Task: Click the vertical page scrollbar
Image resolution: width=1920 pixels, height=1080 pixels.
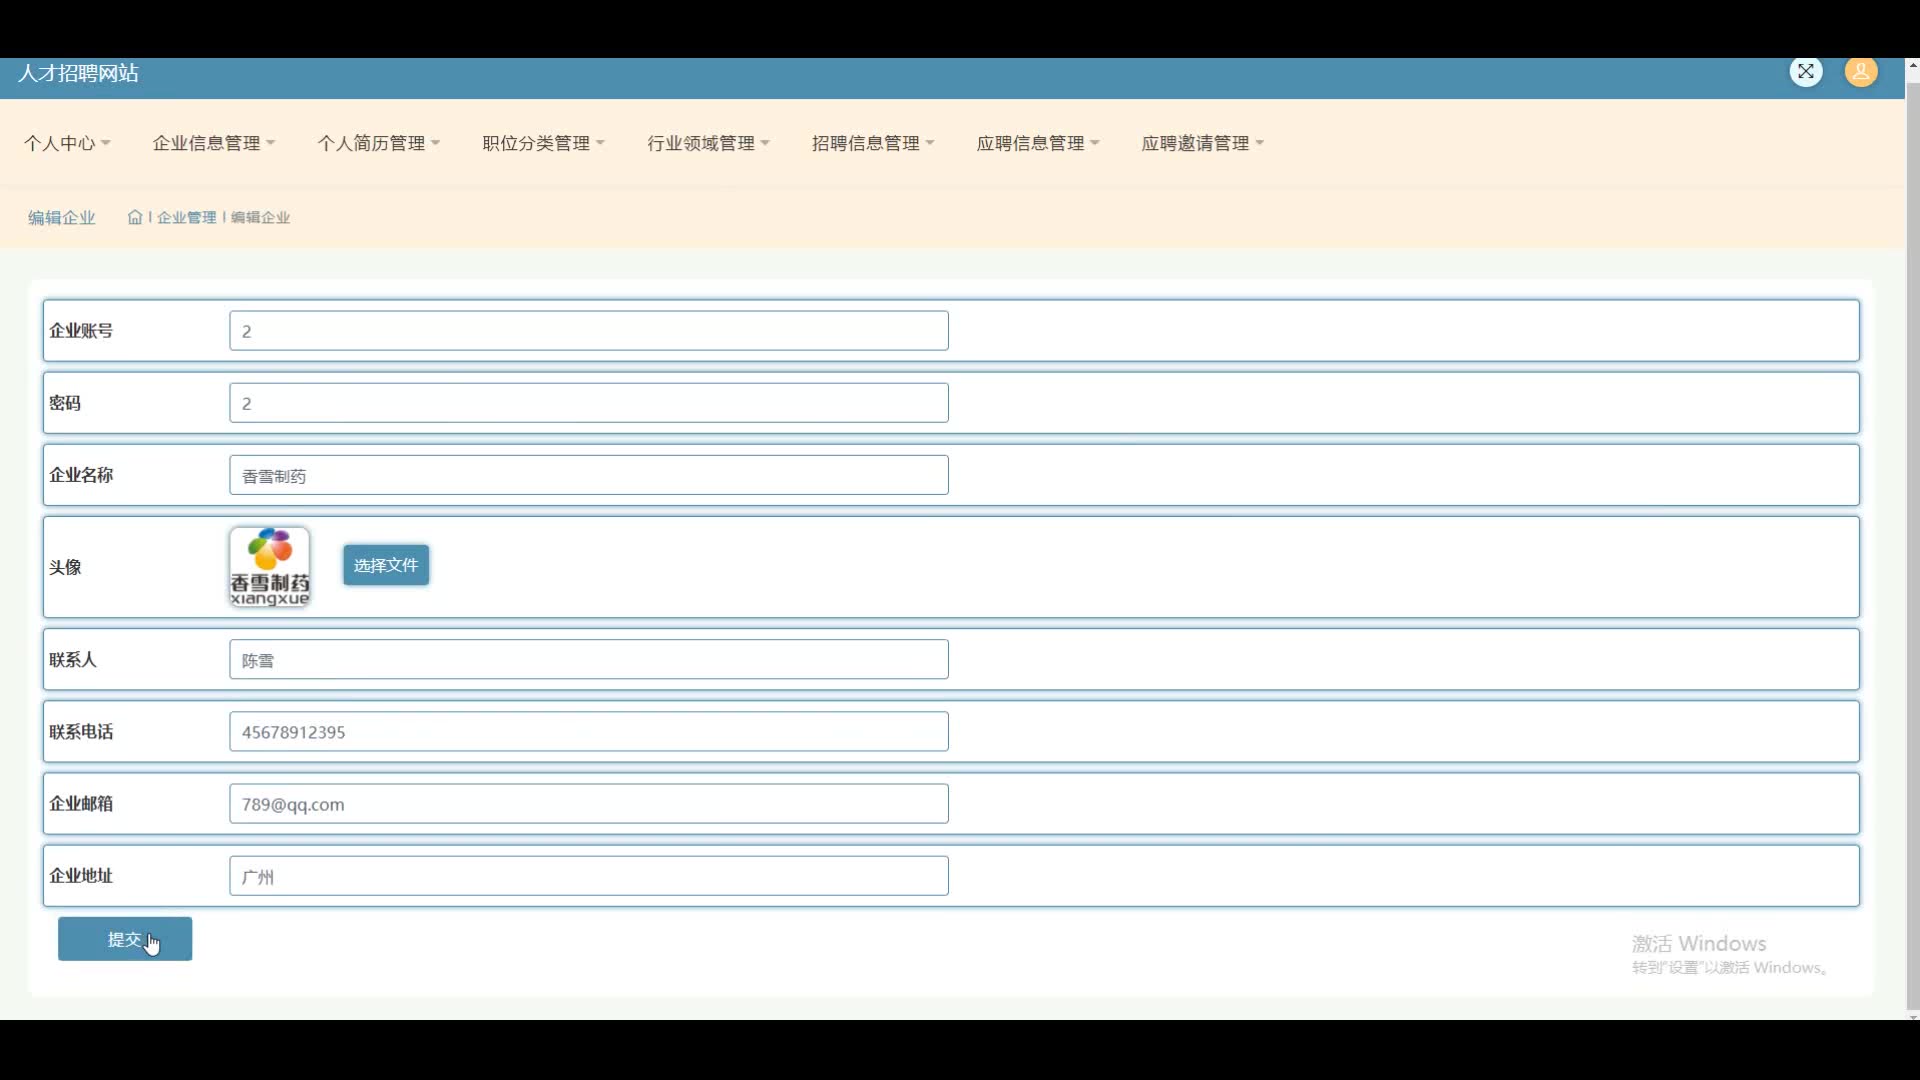Action: 1912,540
